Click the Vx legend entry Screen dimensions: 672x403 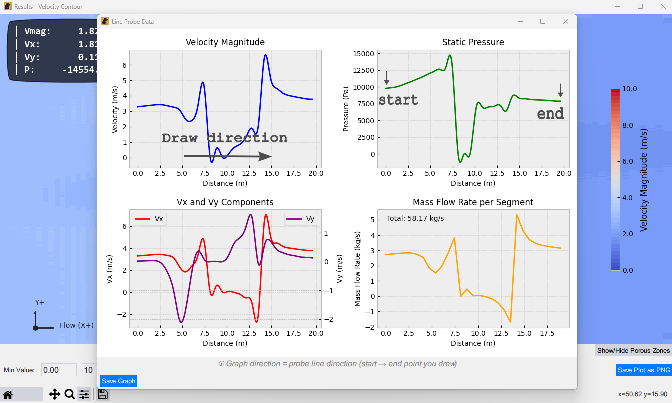pyautogui.click(x=150, y=218)
